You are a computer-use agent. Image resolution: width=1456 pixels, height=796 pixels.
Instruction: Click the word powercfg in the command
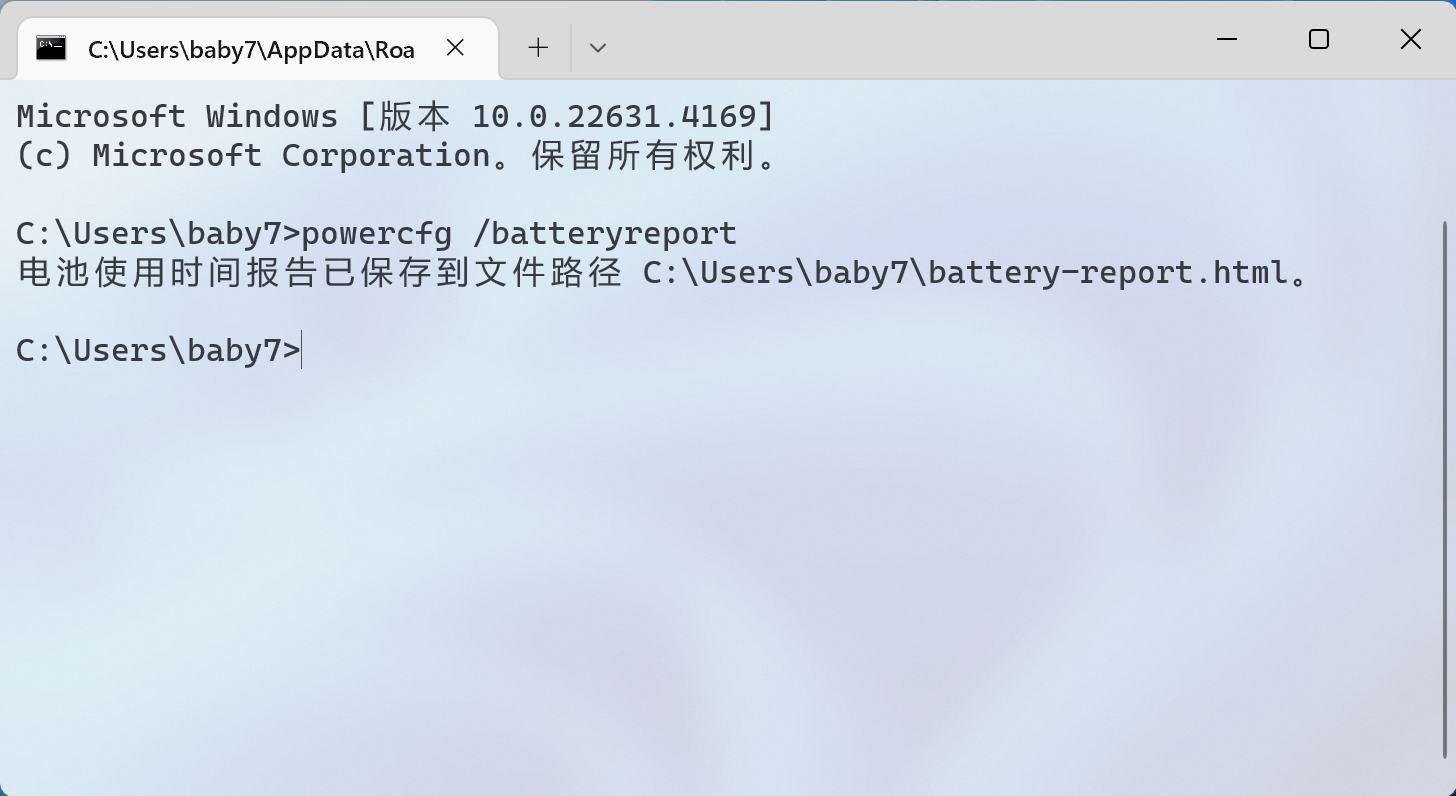point(376,233)
